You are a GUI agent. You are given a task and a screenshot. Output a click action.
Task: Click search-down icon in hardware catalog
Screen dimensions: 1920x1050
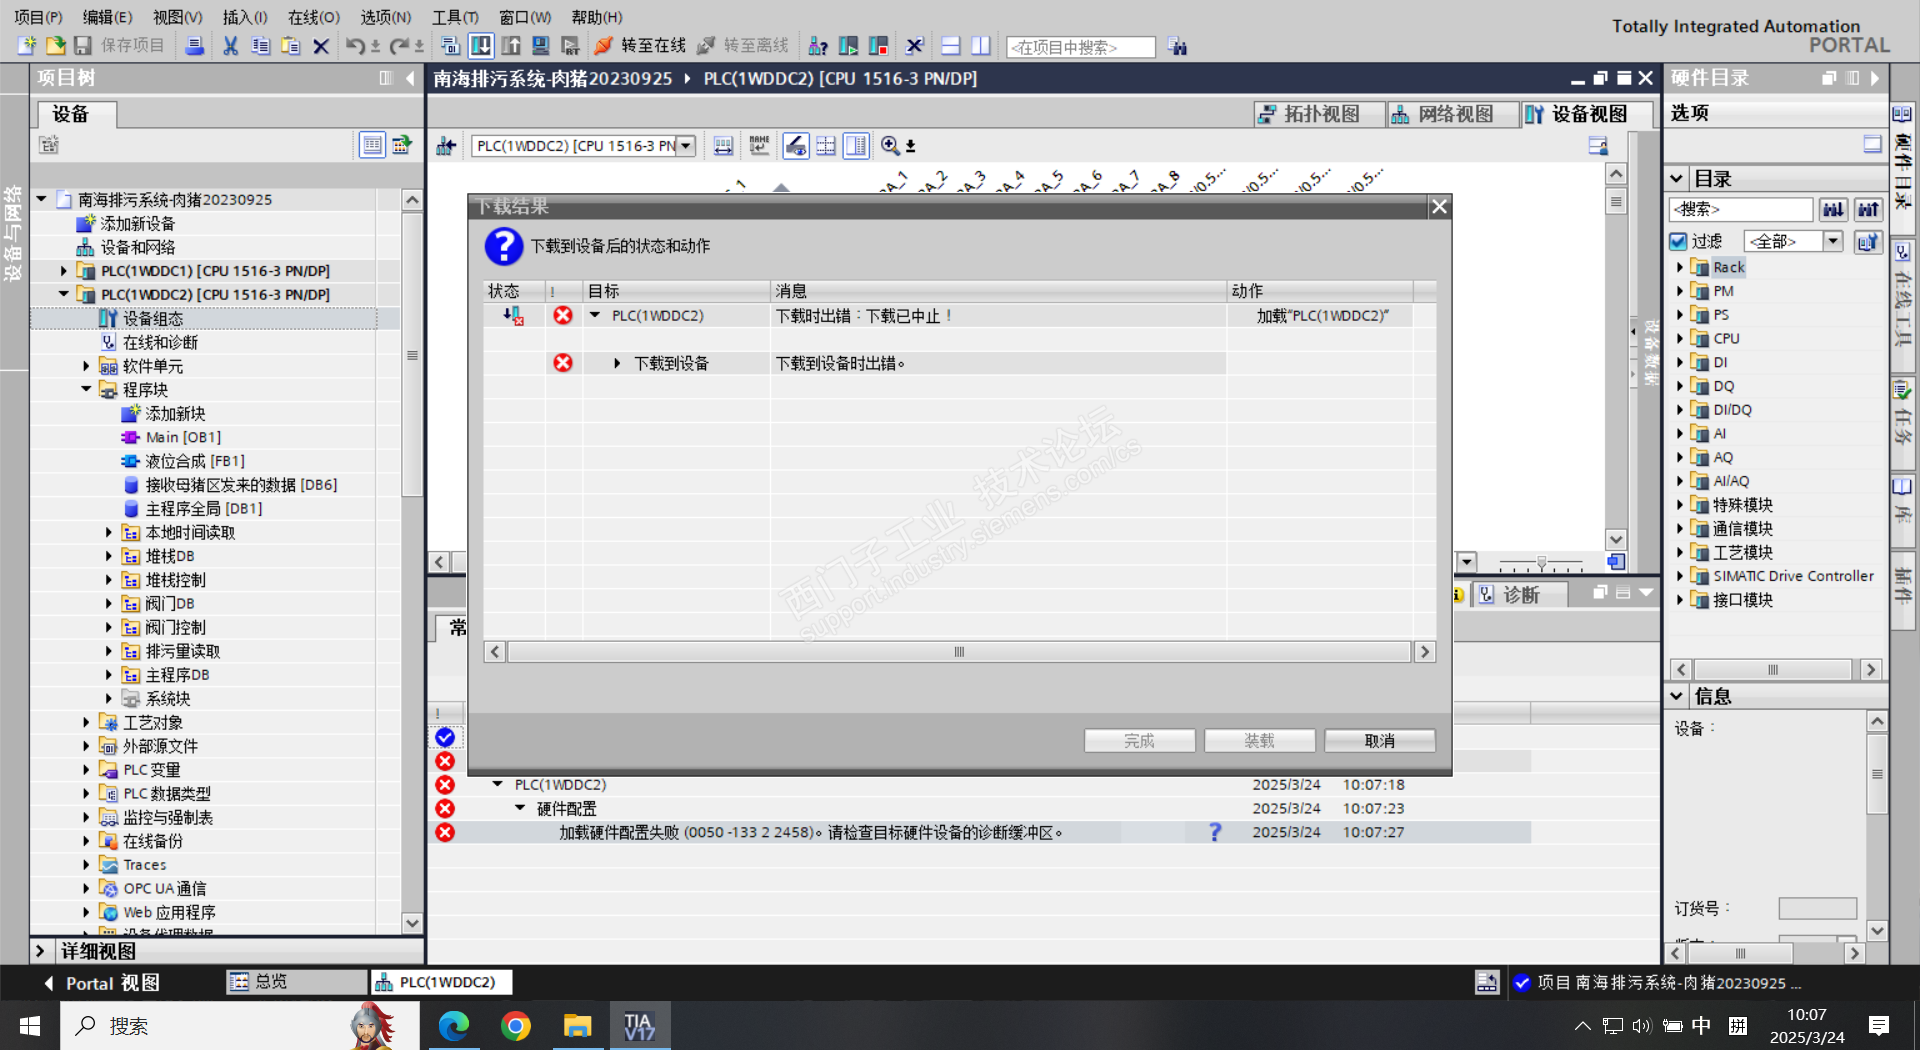click(1833, 209)
